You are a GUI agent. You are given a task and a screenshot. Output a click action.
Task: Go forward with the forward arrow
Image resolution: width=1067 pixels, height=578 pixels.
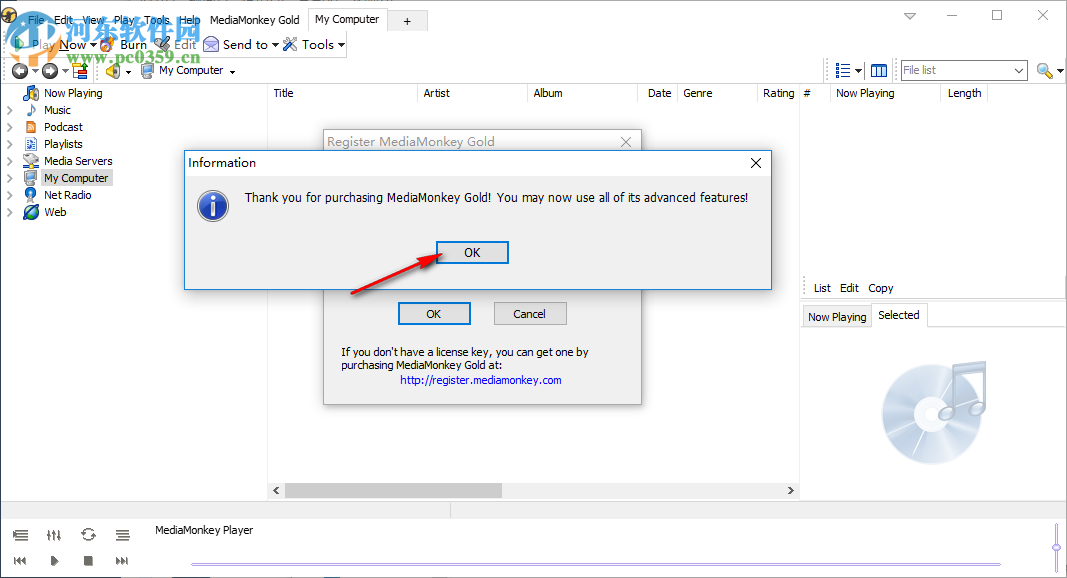click(50, 71)
